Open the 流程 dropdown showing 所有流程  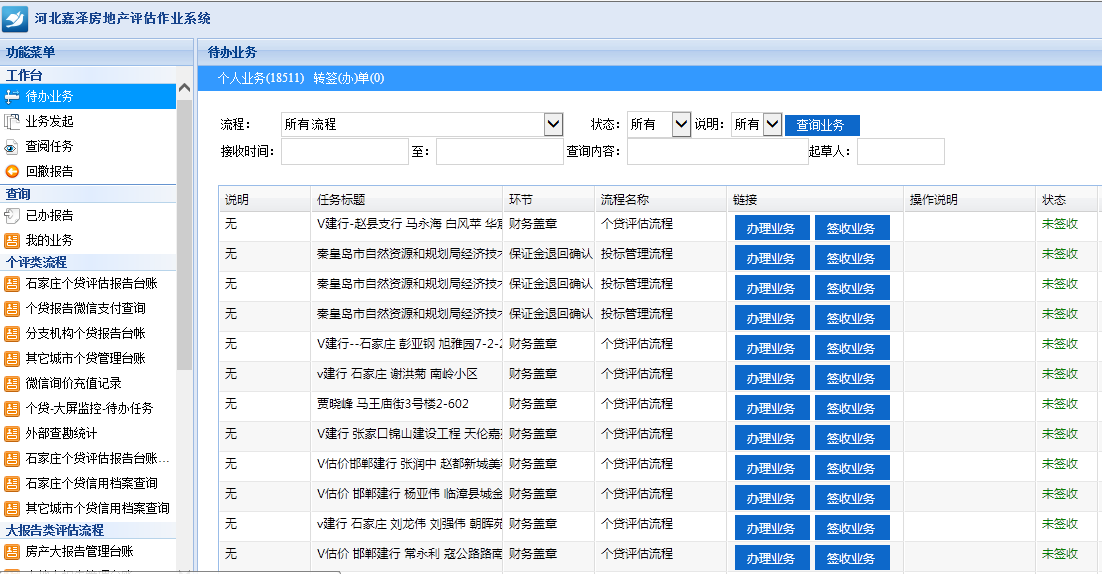click(x=553, y=124)
